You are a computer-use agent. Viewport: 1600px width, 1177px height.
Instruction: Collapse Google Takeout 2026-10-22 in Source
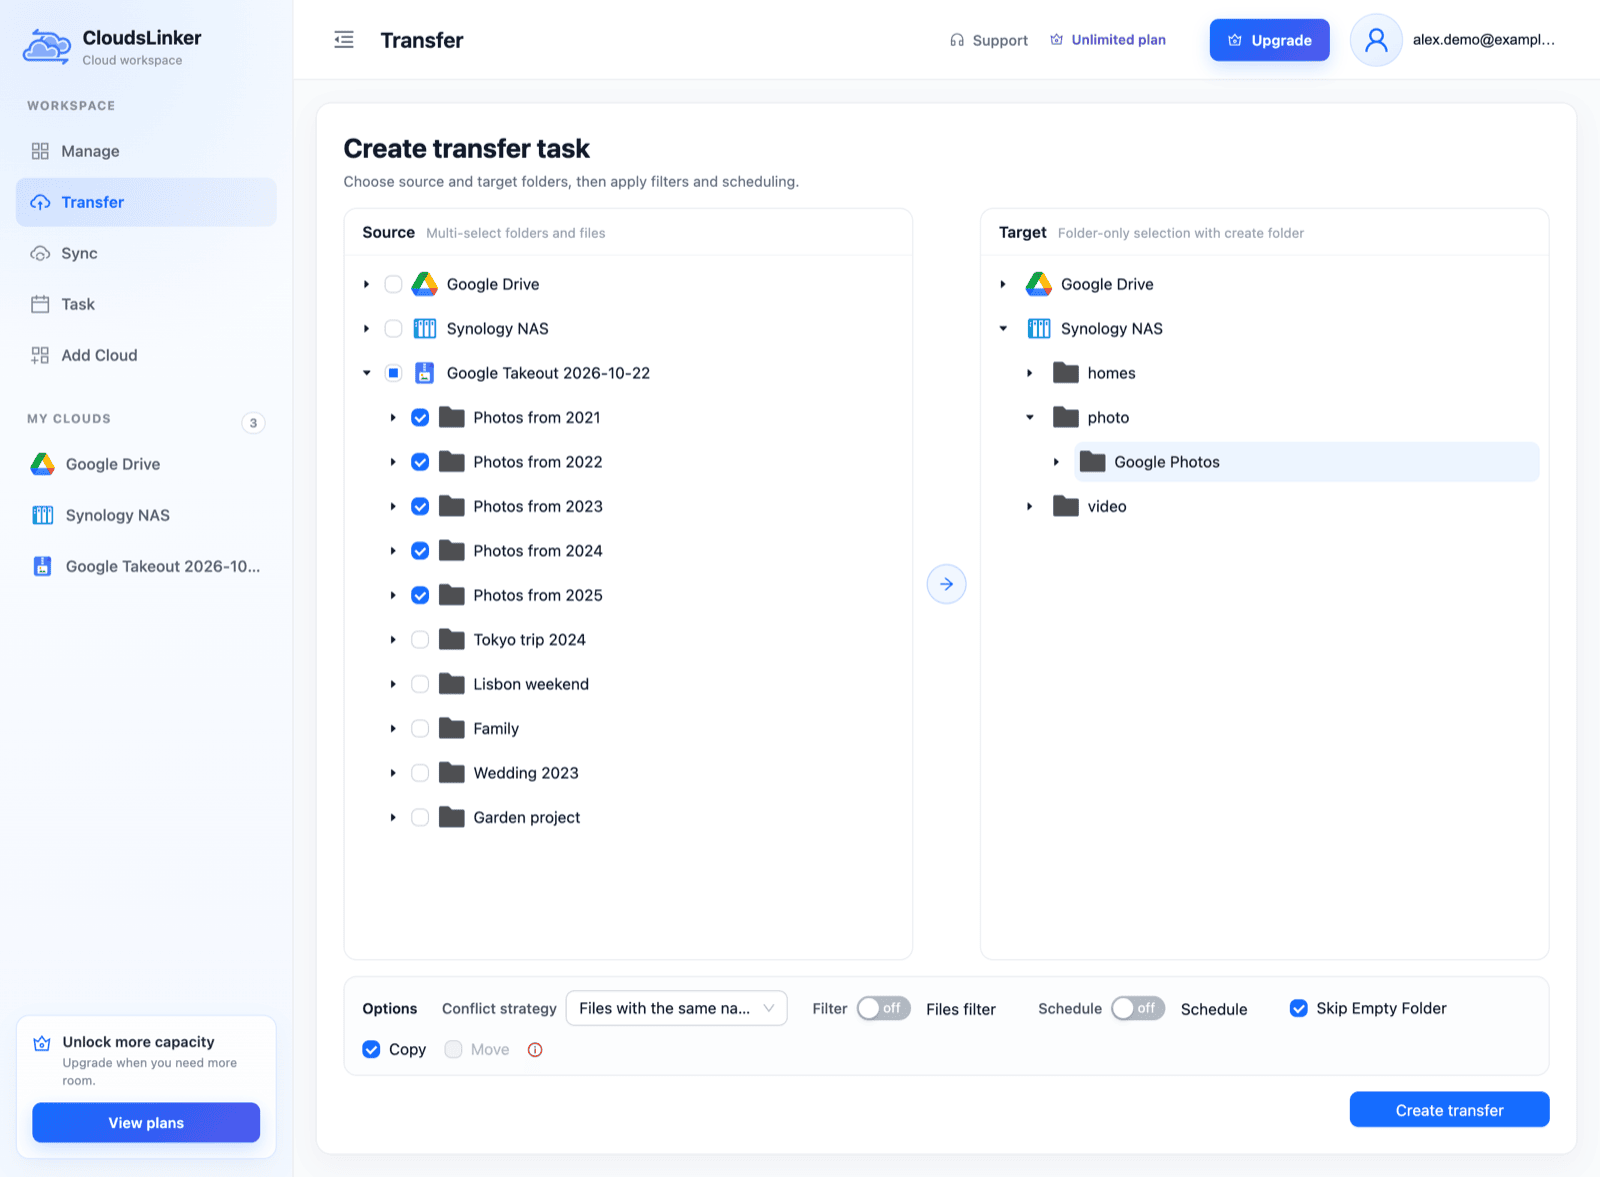click(x=366, y=373)
